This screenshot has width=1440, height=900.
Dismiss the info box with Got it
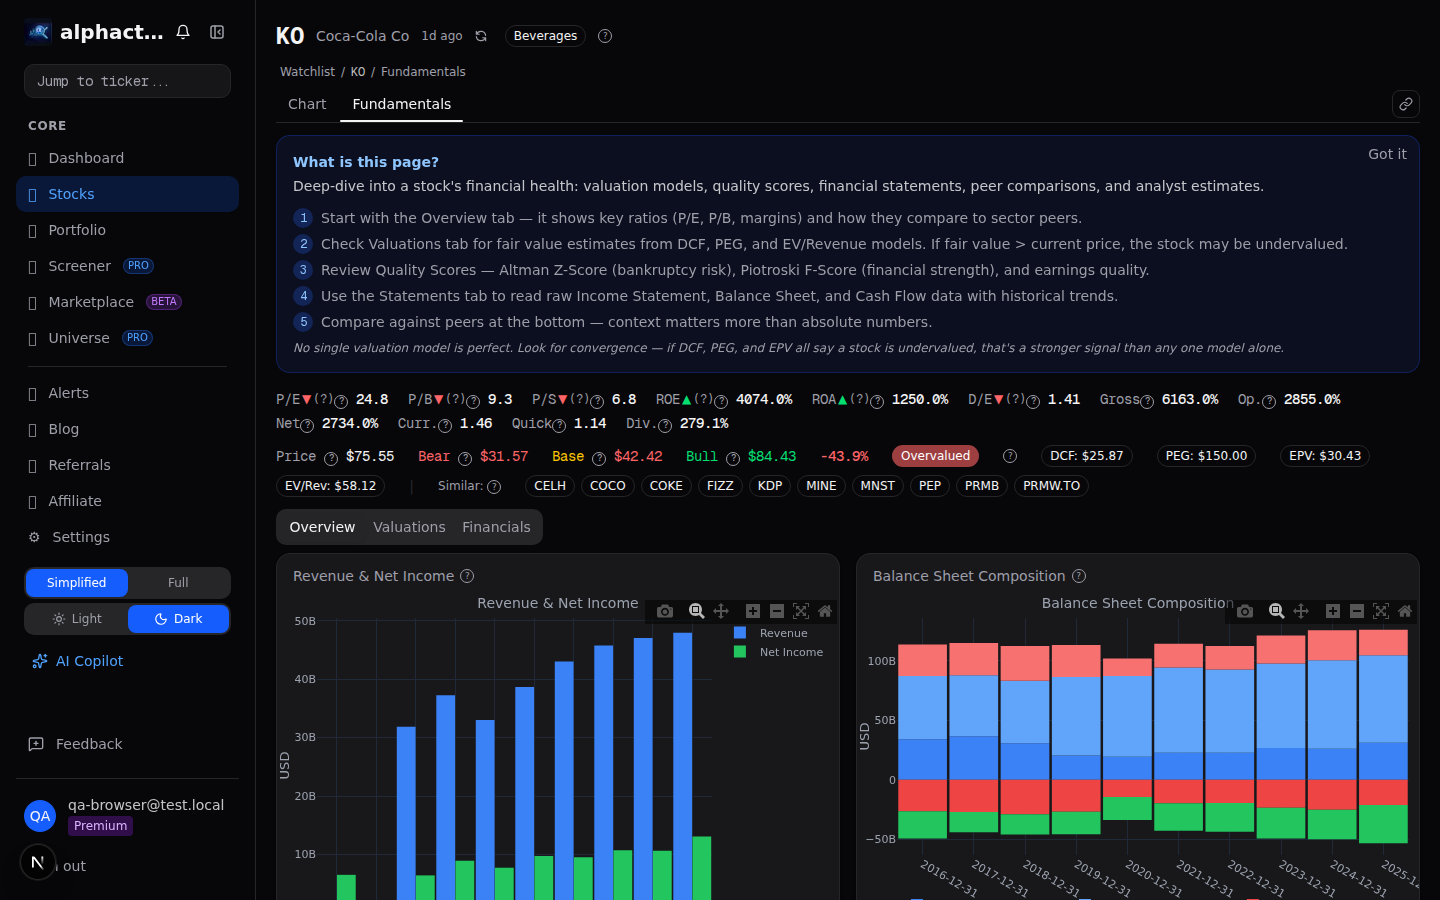(x=1387, y=153)
